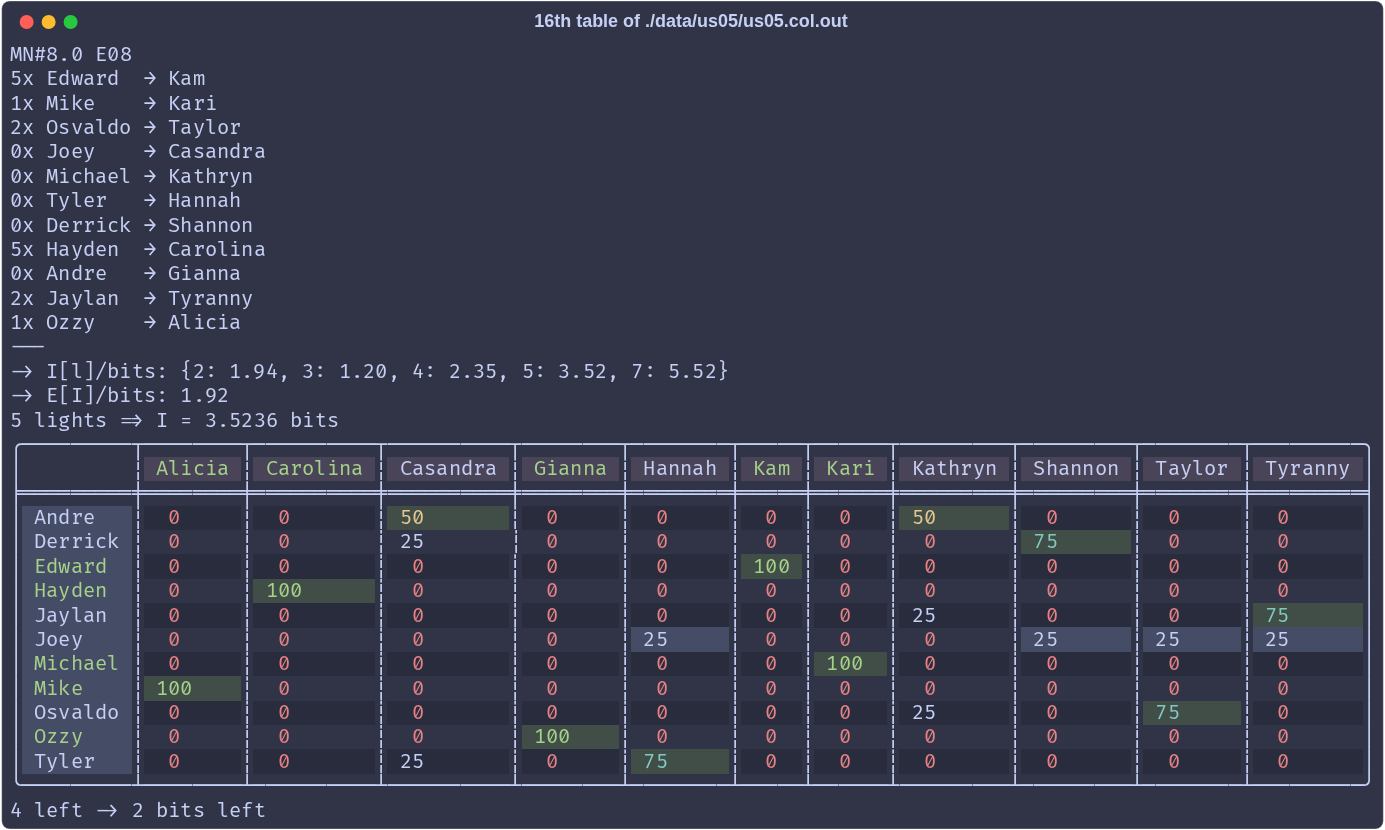This screenshot has height=830, width=1385.
Task: Click the 'Kathryn' table column header
Action: [x=954, y=468]
